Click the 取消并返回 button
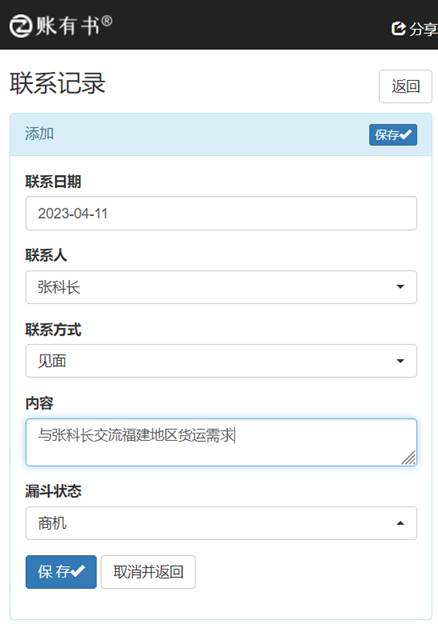 pos(148,572)
